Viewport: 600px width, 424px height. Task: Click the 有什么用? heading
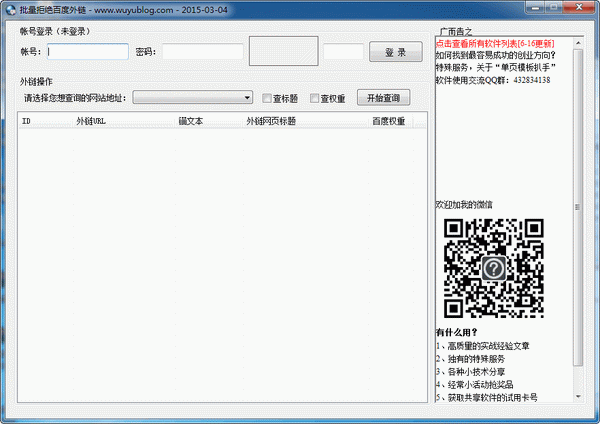click(x=457, y=332)
